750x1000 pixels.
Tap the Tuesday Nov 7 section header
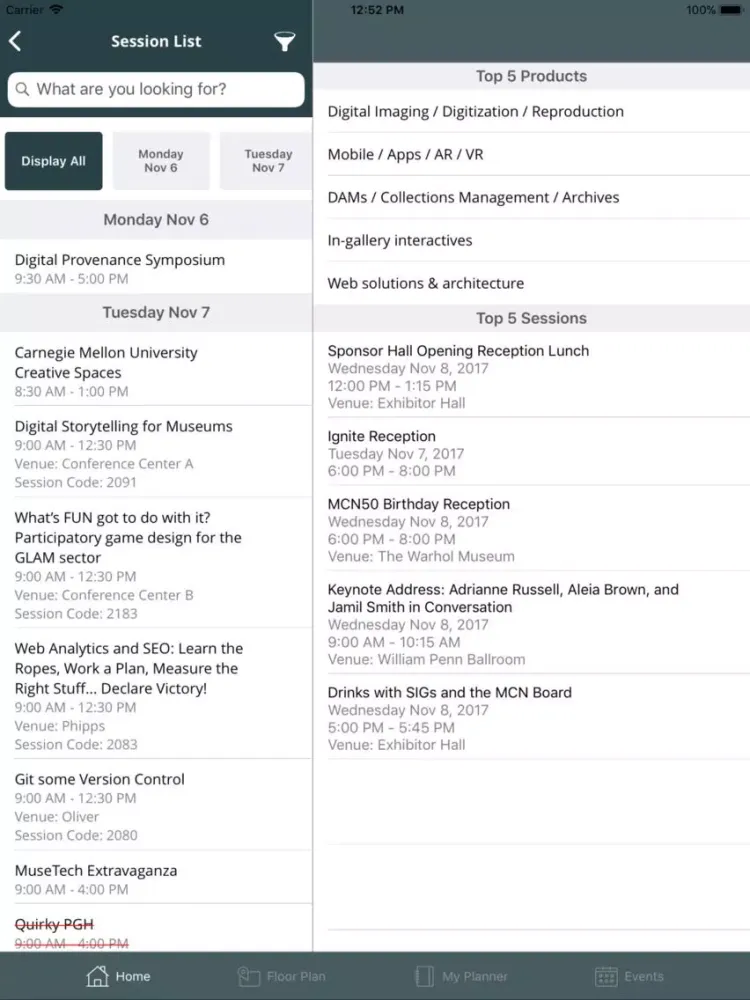click(x=156, y=312)
